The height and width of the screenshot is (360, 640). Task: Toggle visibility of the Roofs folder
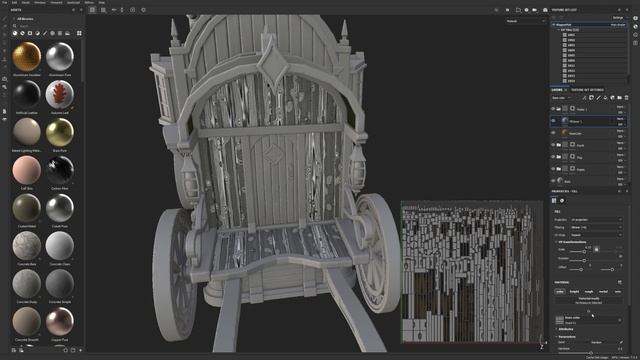click(553, 145)
